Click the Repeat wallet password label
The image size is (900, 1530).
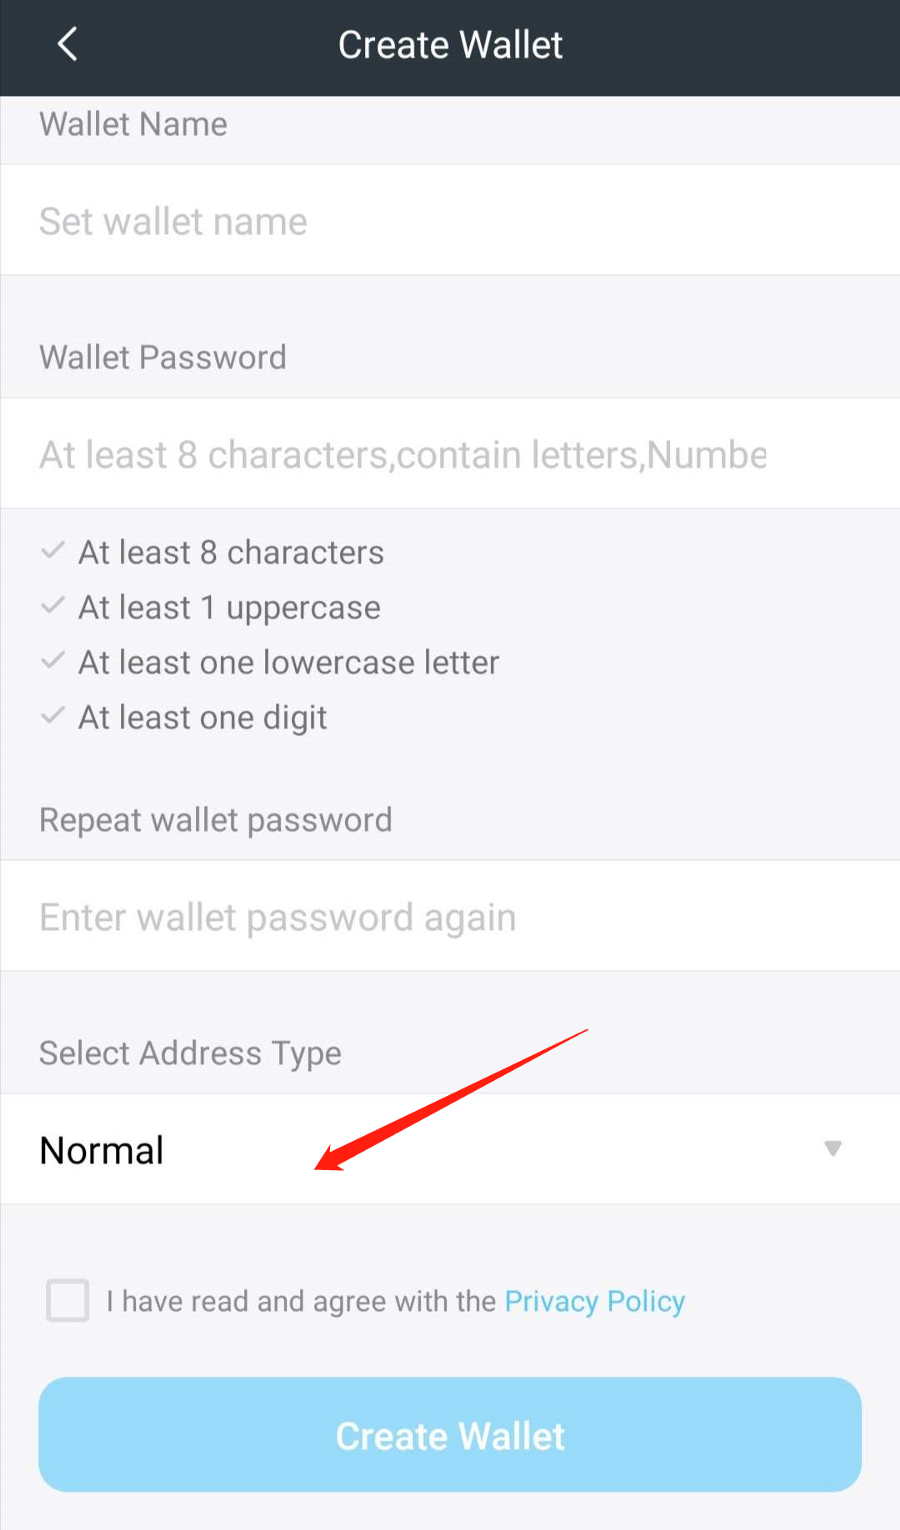click(x=215, y=821)
